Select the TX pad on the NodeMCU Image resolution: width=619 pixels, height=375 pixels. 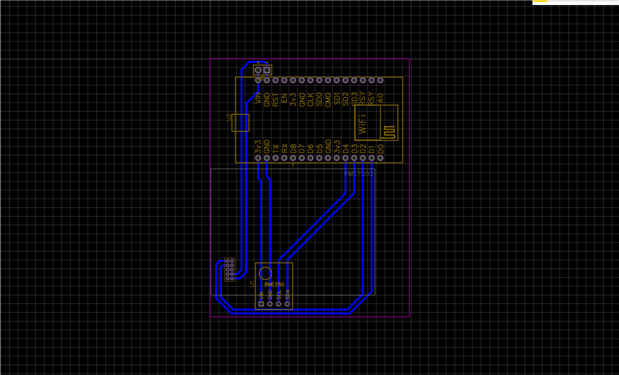click(276, 158)
